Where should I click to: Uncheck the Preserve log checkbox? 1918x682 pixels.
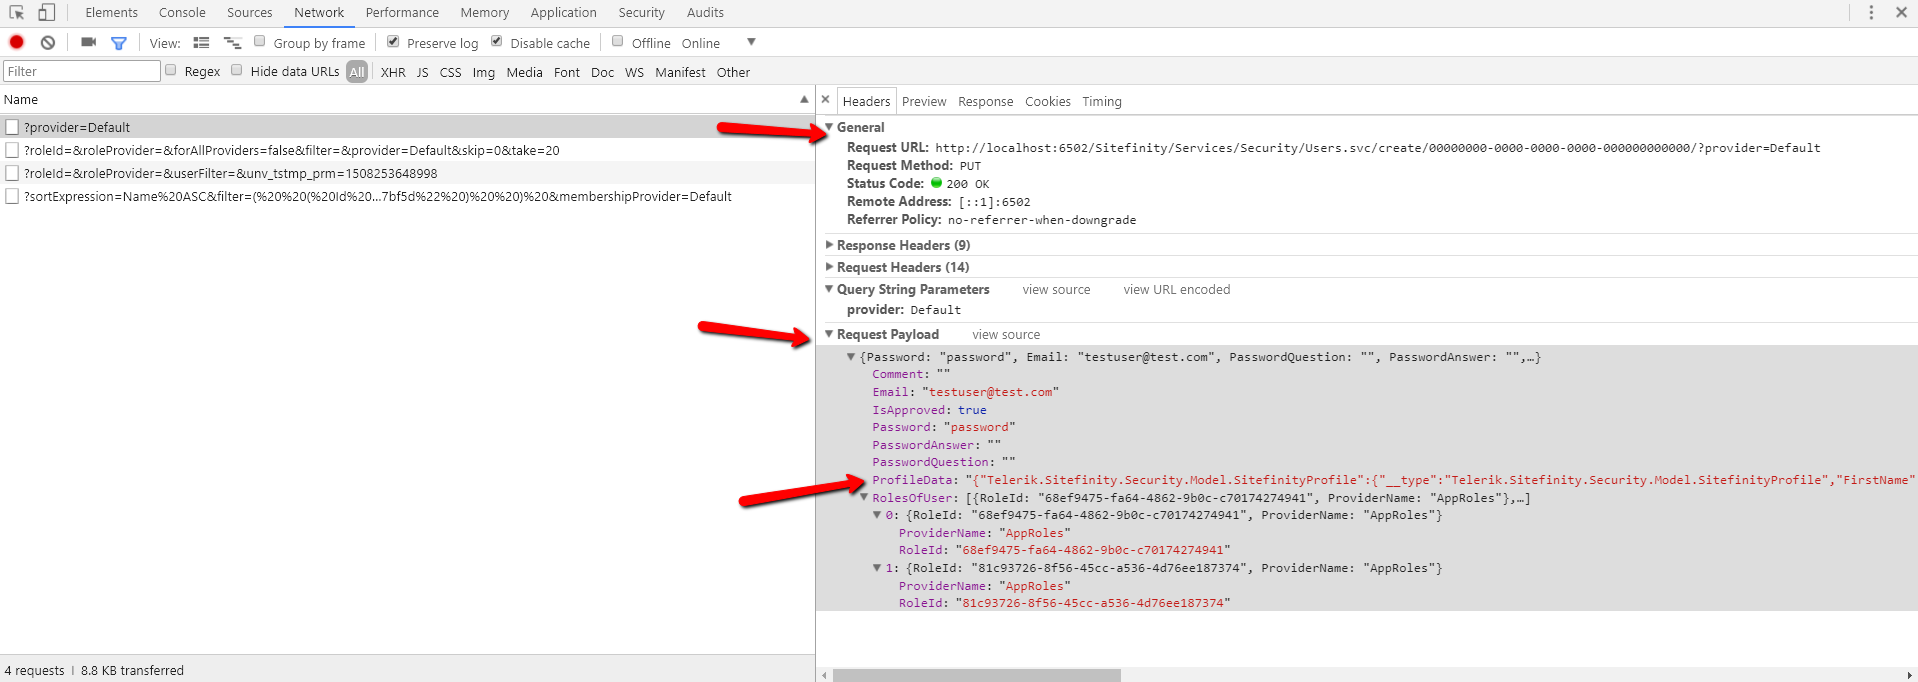(393, 42)
